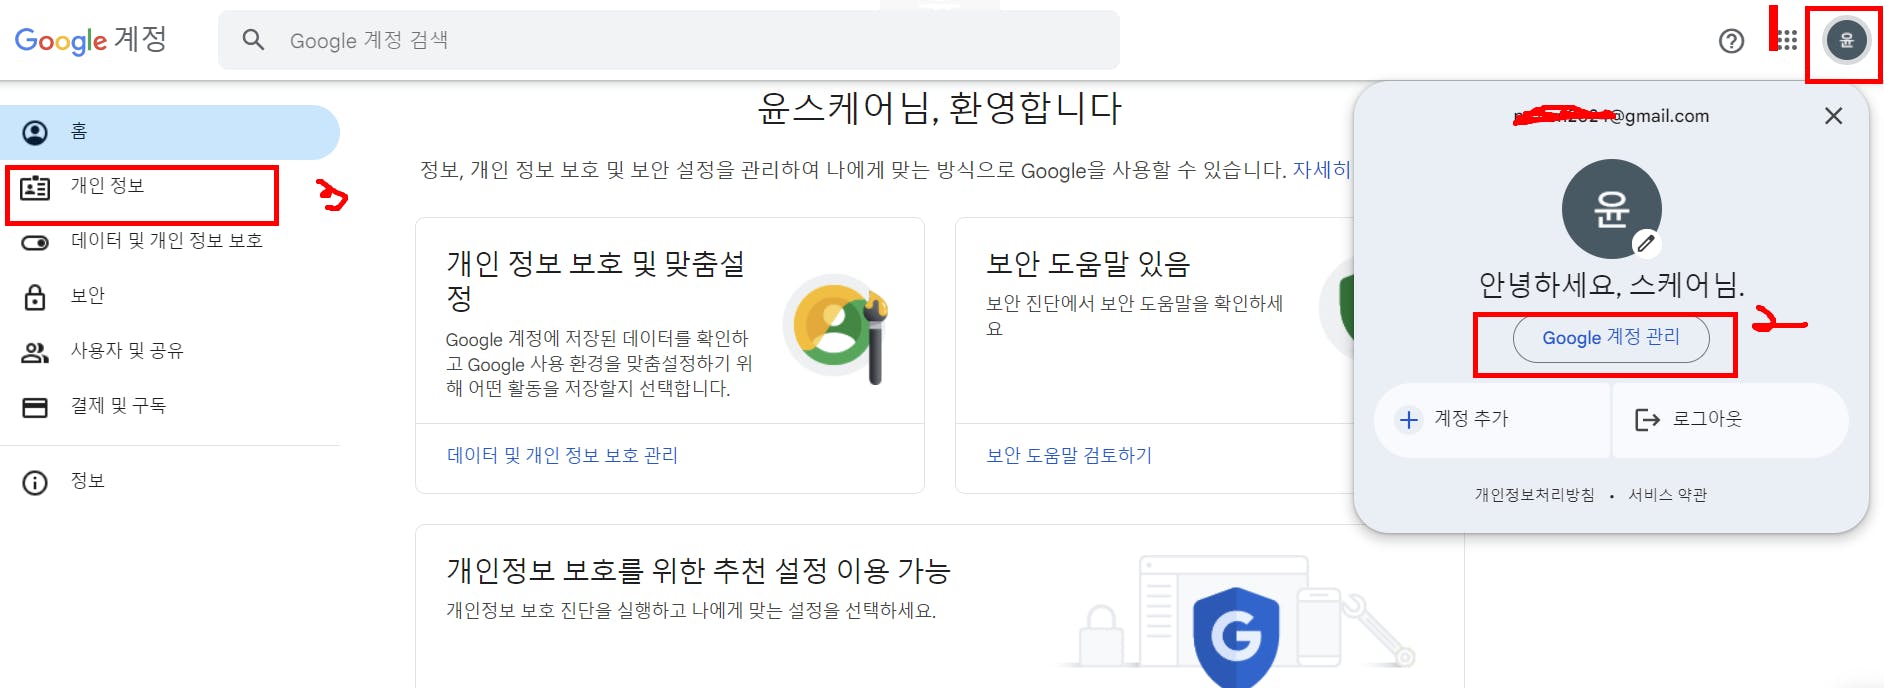Click the 윤스케어님, 환영합니다 title

(940, 108)
